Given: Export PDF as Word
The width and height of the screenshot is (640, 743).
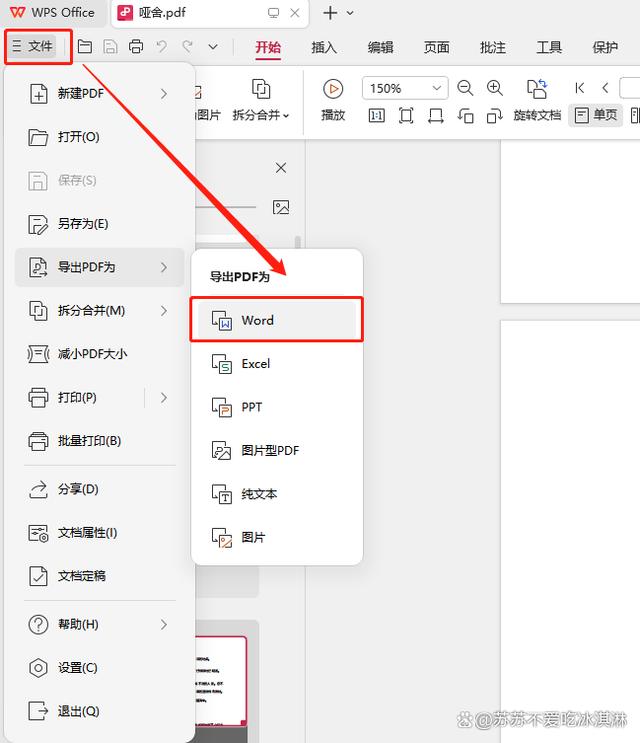Looking at the screenshot, I should click(x=277, y=320).
